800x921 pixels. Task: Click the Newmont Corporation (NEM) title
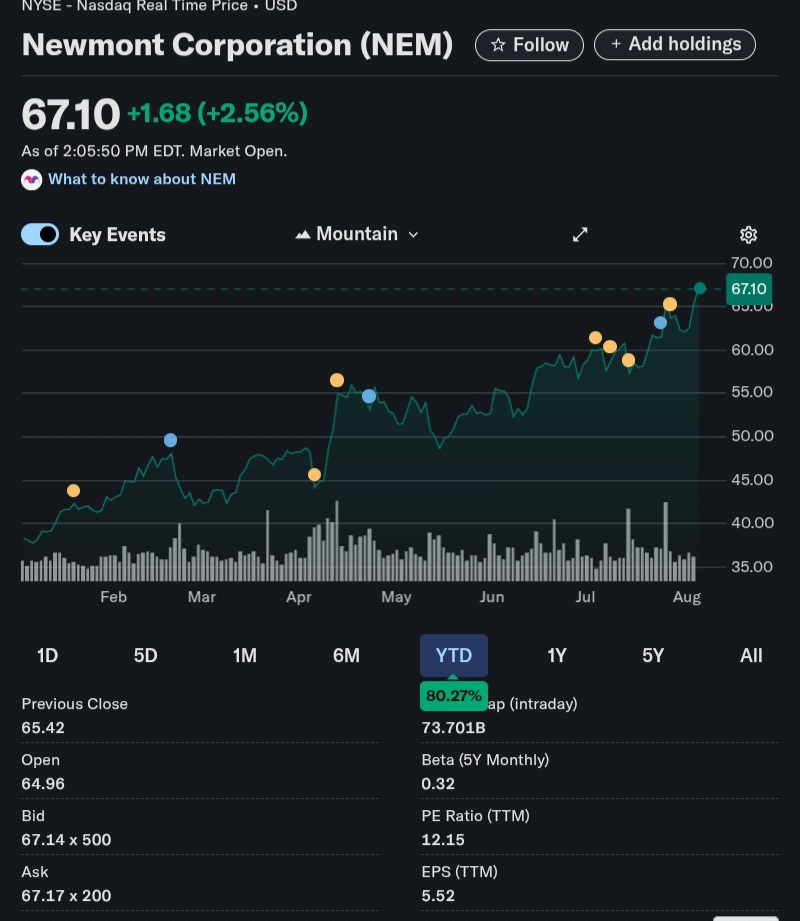[x=237, y=45]
